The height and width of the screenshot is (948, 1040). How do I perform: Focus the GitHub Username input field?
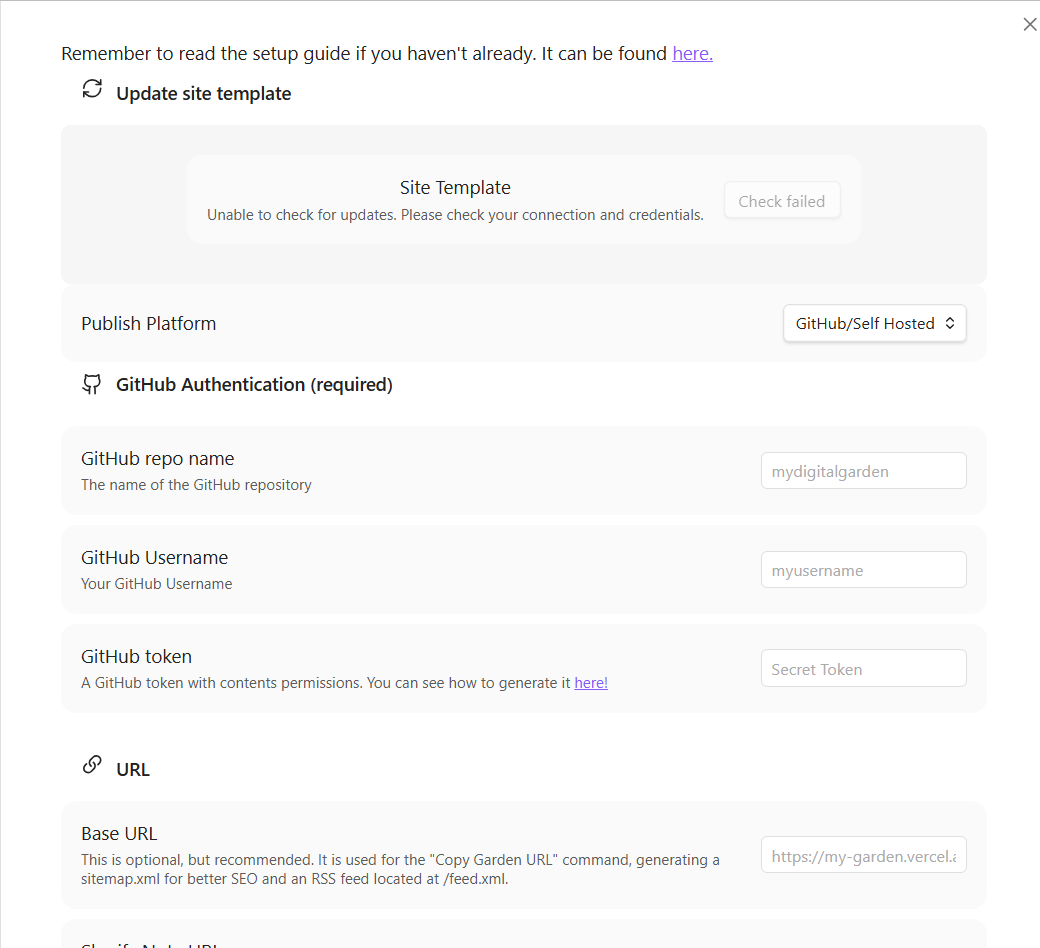click(864, 570)
